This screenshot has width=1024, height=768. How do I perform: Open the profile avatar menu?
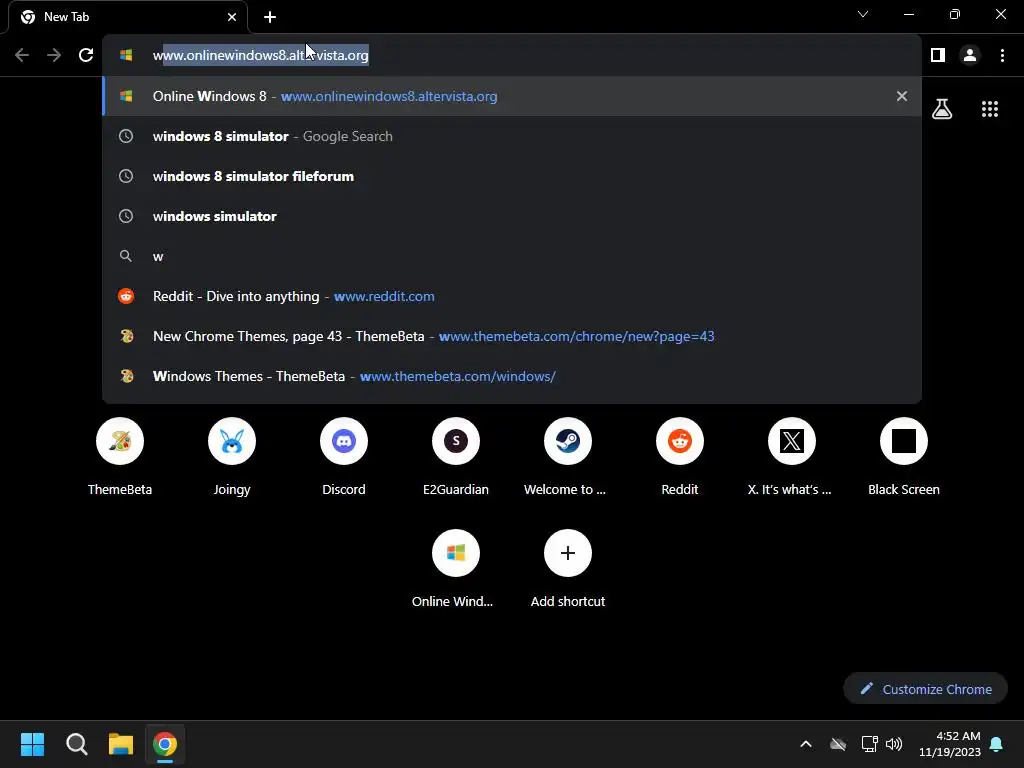tap(970, 56)
